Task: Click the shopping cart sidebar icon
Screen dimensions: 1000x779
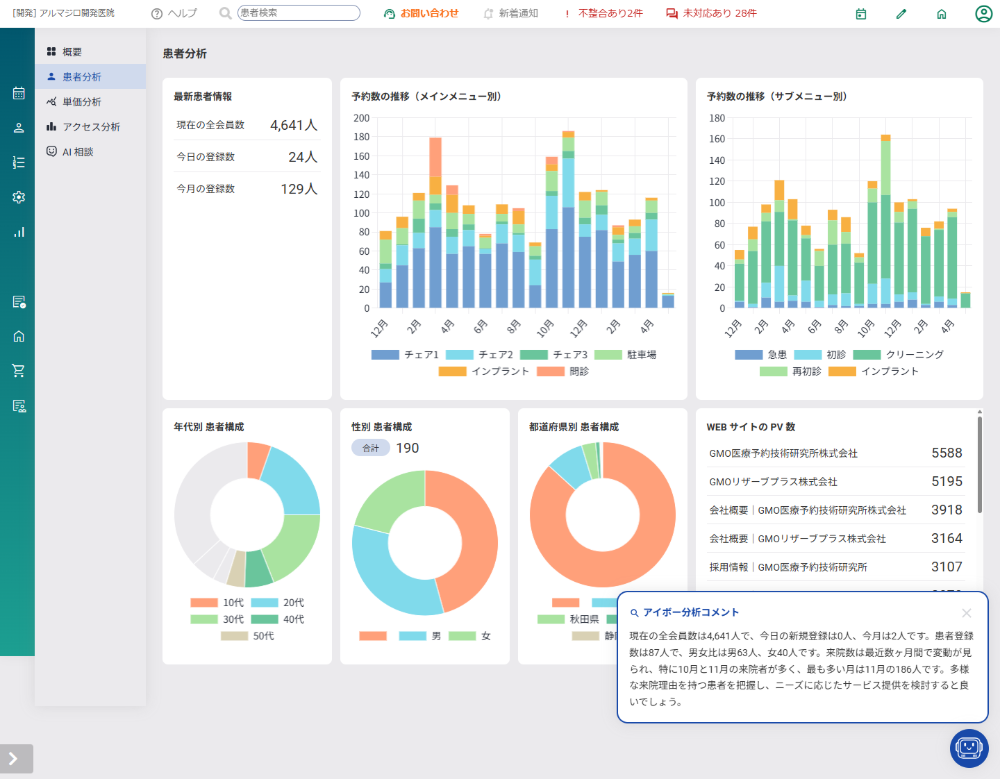Action: click(18, 371)
